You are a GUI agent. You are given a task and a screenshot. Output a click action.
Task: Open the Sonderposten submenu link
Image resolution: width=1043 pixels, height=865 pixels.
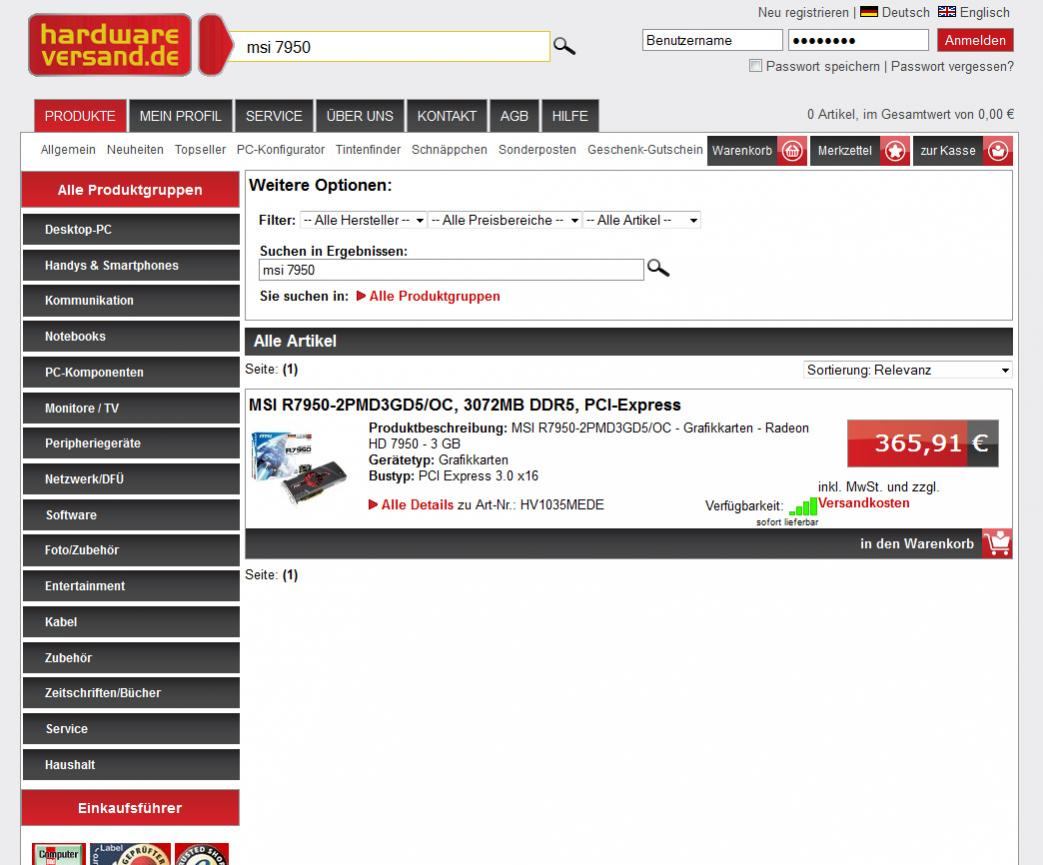click(537, 150)
